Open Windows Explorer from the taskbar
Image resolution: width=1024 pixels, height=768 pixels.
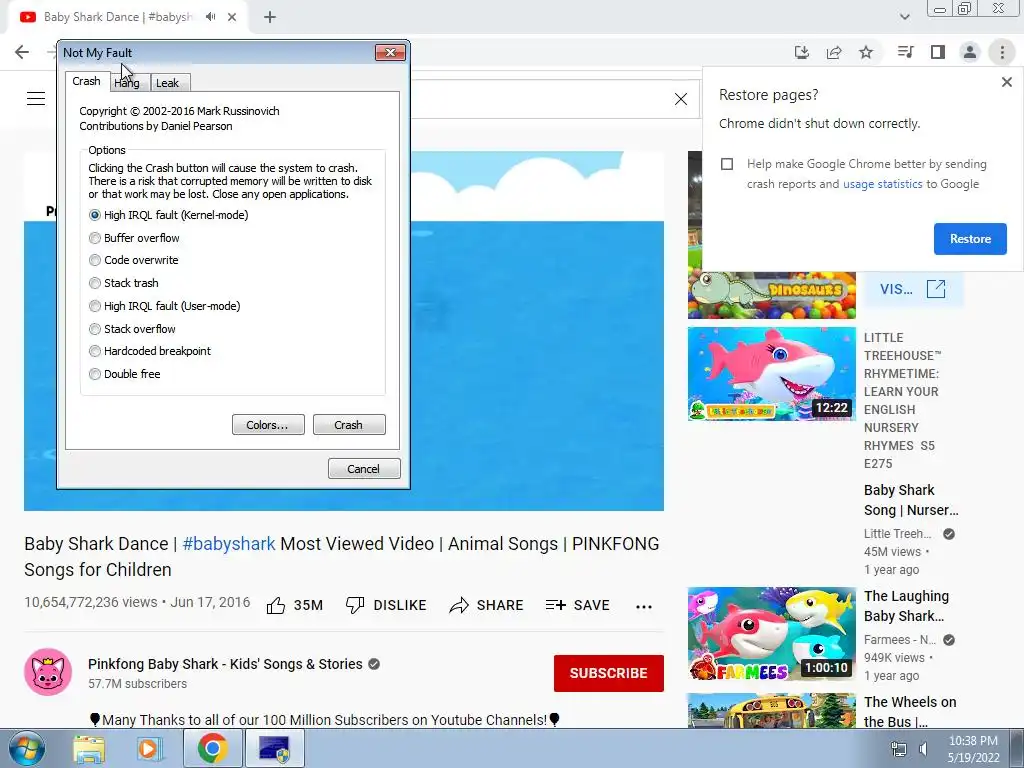pos(89,748)
